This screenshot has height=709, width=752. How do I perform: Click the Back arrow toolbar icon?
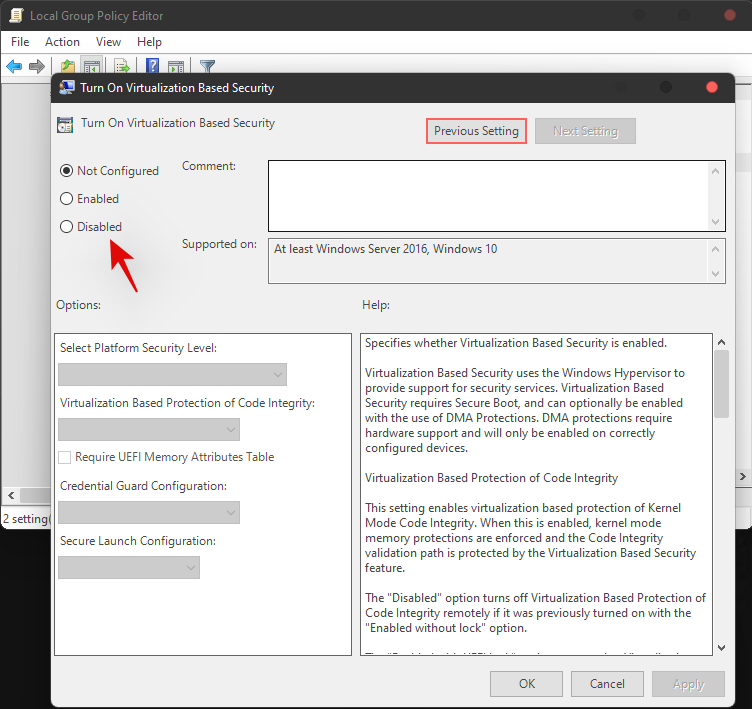point(14,67)
